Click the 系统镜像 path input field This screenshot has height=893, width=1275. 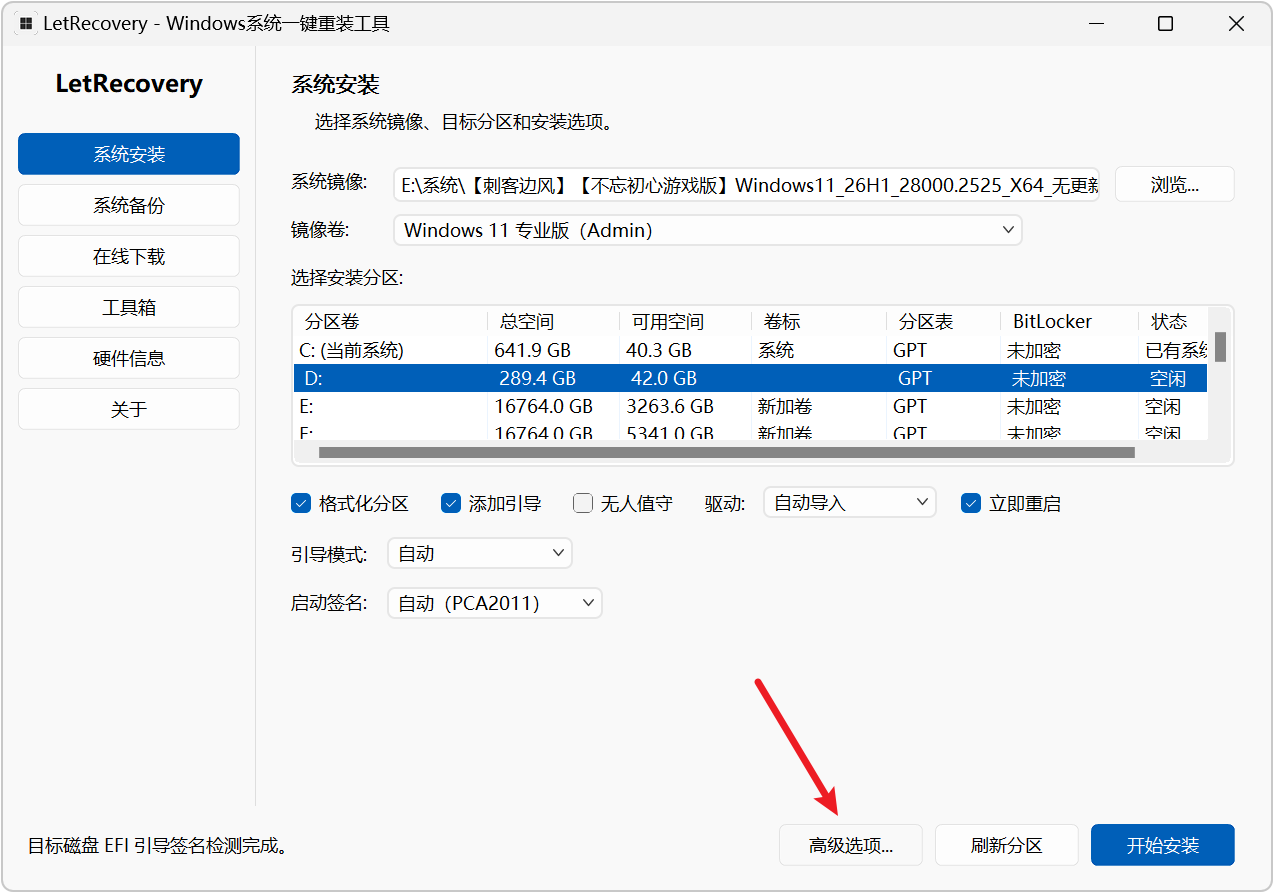coord(746,184)
